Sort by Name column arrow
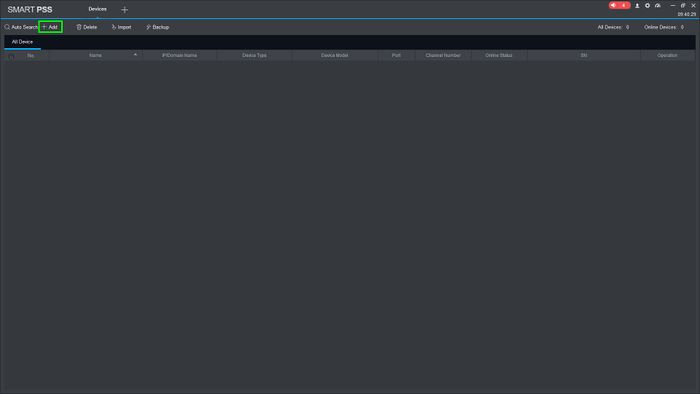700x394 pixels. pos(135,54)
